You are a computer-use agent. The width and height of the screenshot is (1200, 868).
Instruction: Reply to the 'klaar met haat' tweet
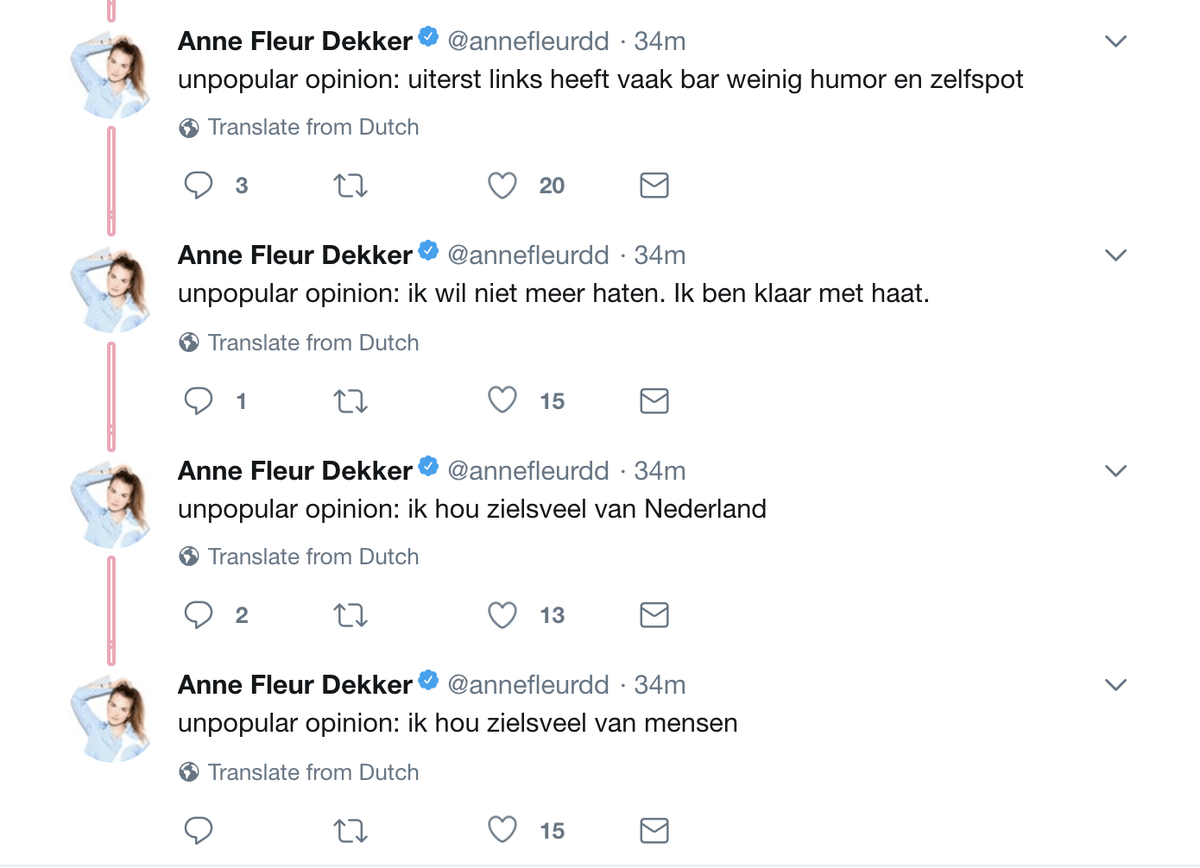tap(199, 401)
